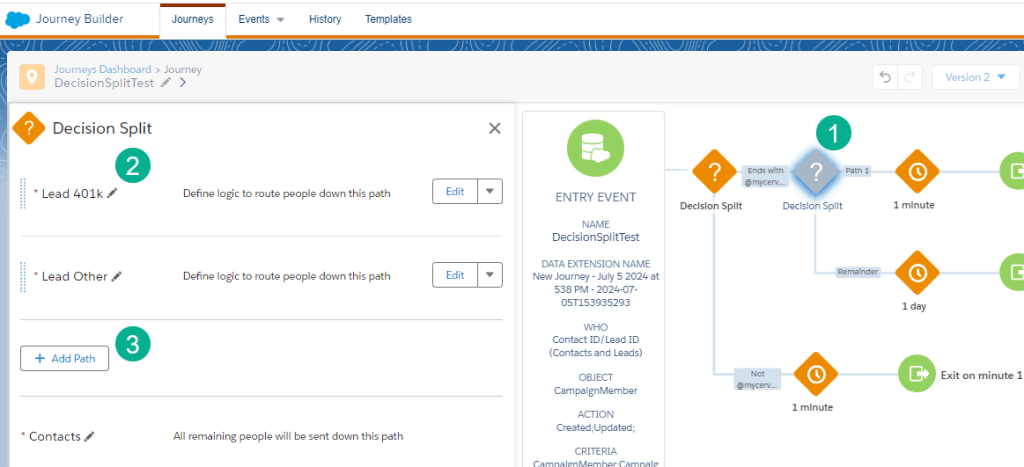Open the Version 2 dropdown
The width and height of the screenshot is (1024, 467).
click(975, 77)
